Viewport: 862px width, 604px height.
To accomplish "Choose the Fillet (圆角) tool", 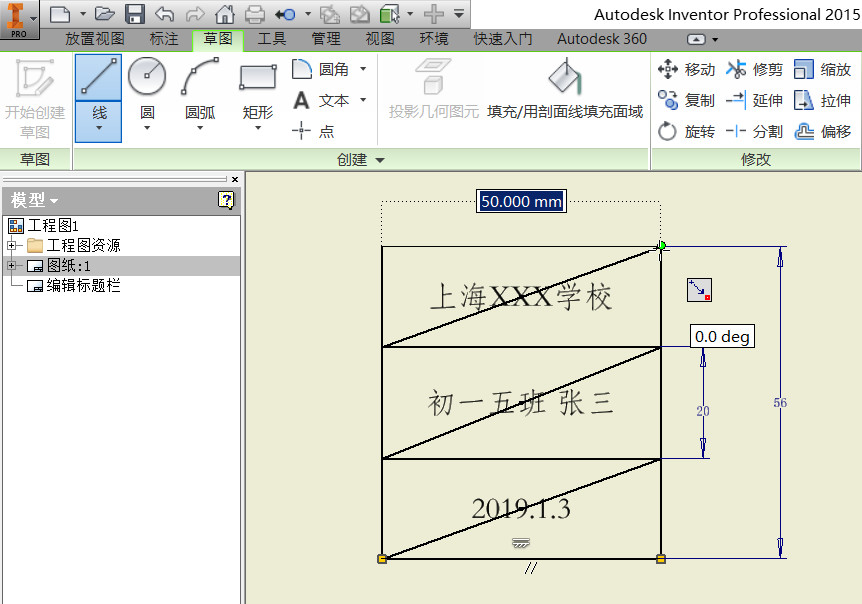I will (321, 69).
